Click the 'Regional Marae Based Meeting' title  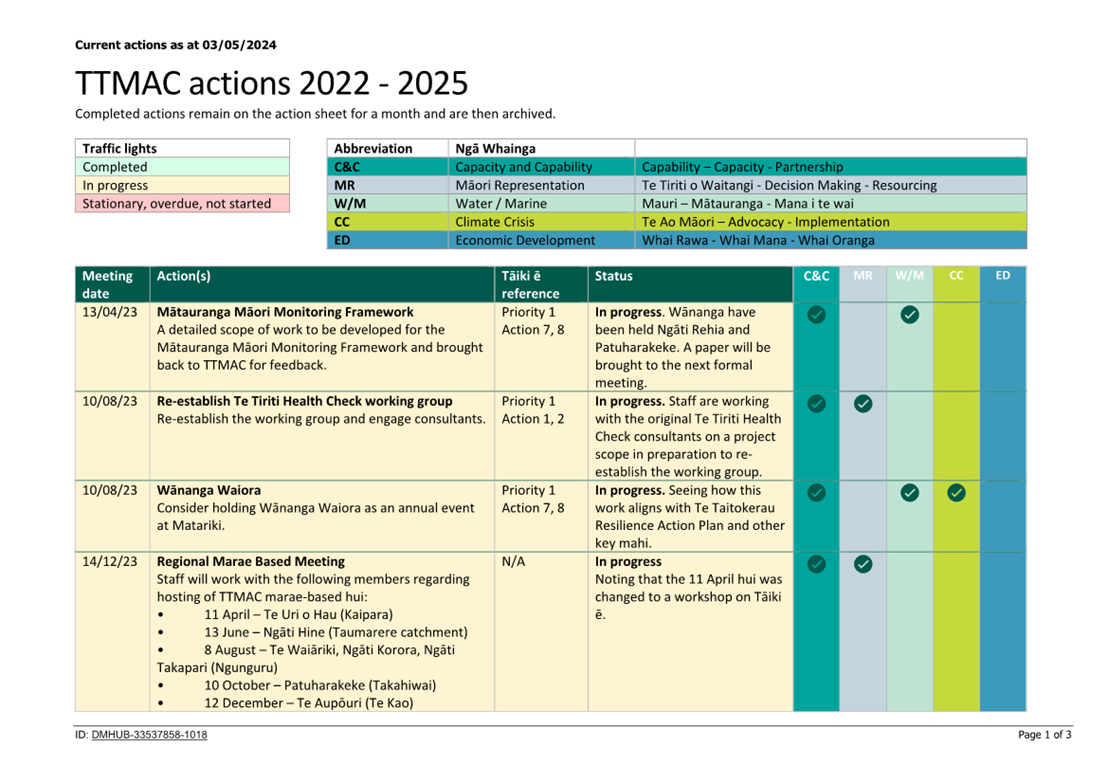[x=251, y=562]
